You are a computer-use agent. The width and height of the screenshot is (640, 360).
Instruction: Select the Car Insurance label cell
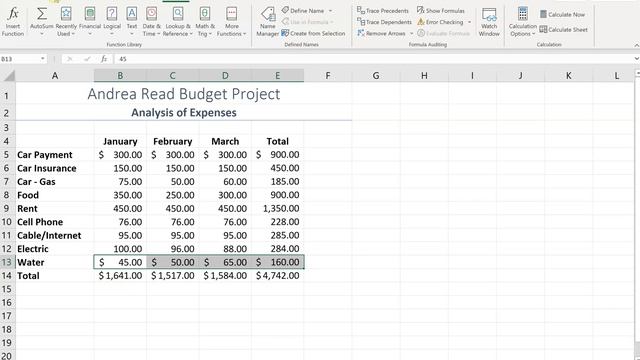click(x=55, y=168)
